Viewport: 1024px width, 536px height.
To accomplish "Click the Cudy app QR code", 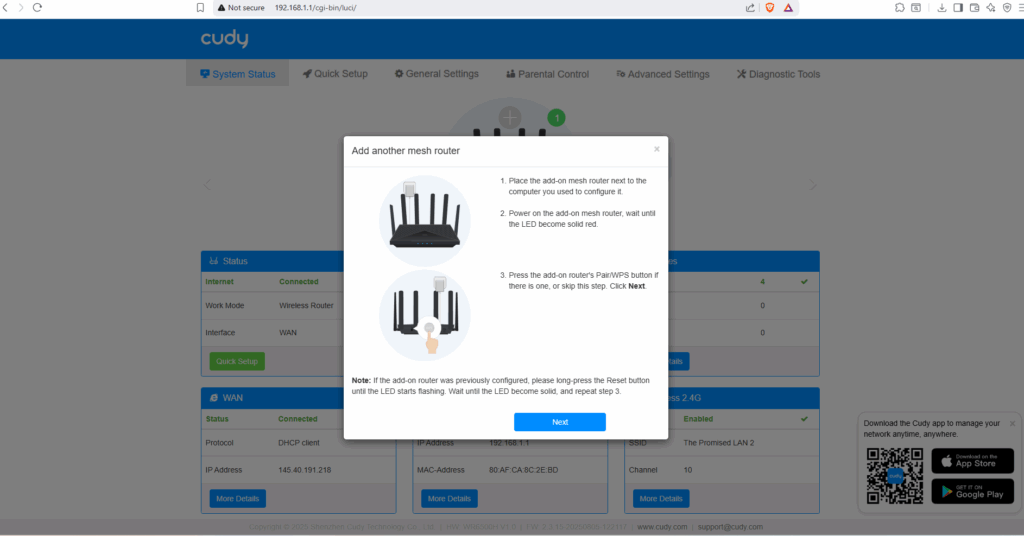I will [x=895, y=475].
